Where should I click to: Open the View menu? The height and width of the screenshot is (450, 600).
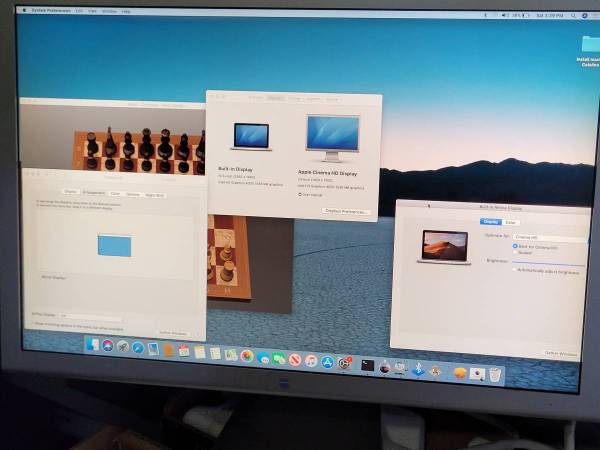(92, 11)
